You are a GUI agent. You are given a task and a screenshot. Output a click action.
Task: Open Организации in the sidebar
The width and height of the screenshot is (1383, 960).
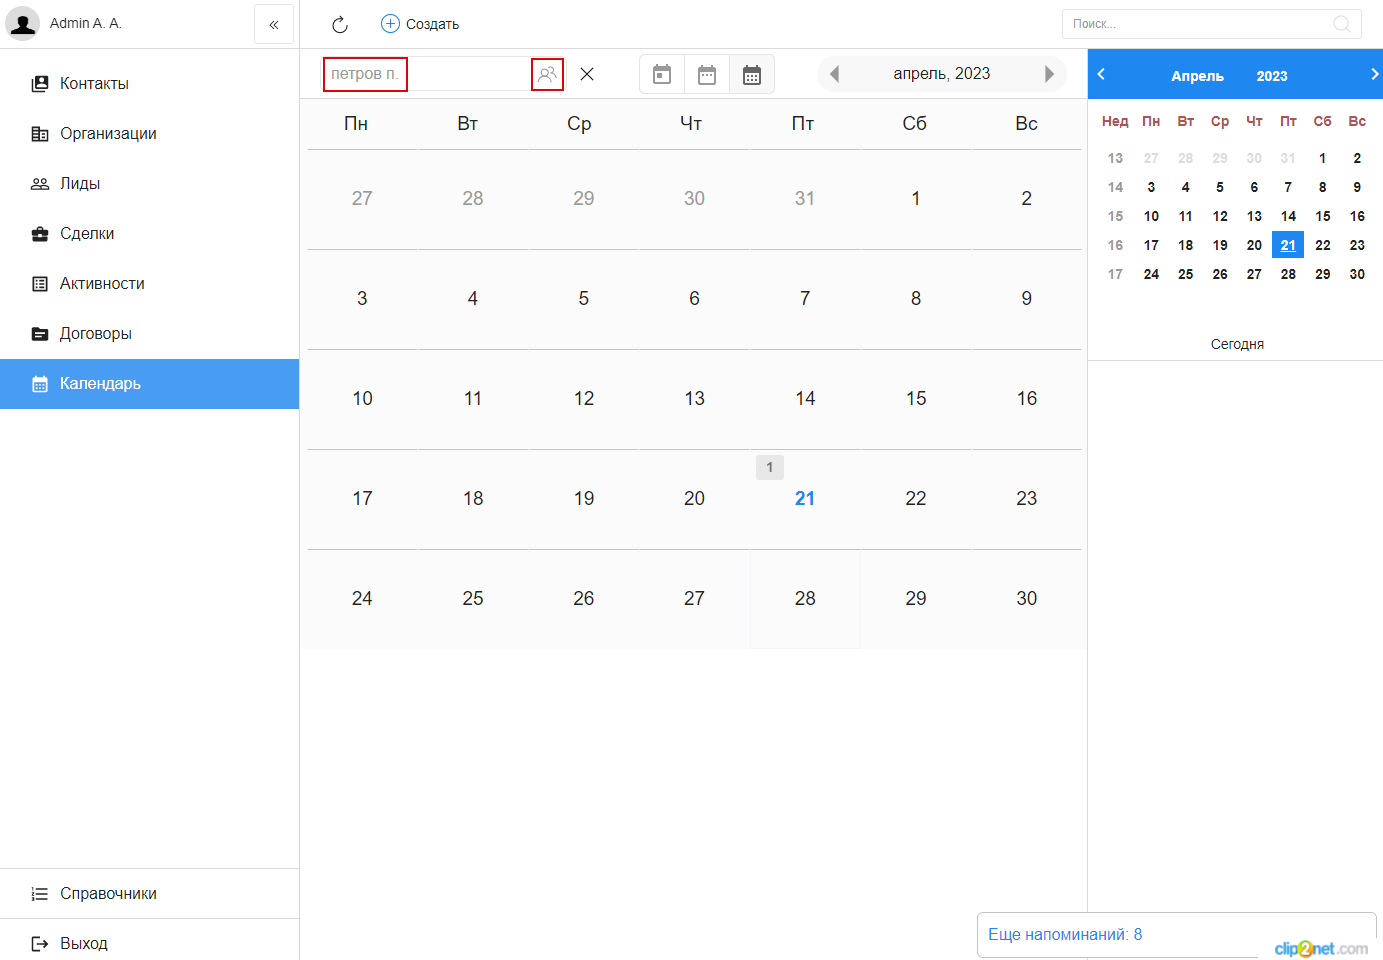point(150,134)
